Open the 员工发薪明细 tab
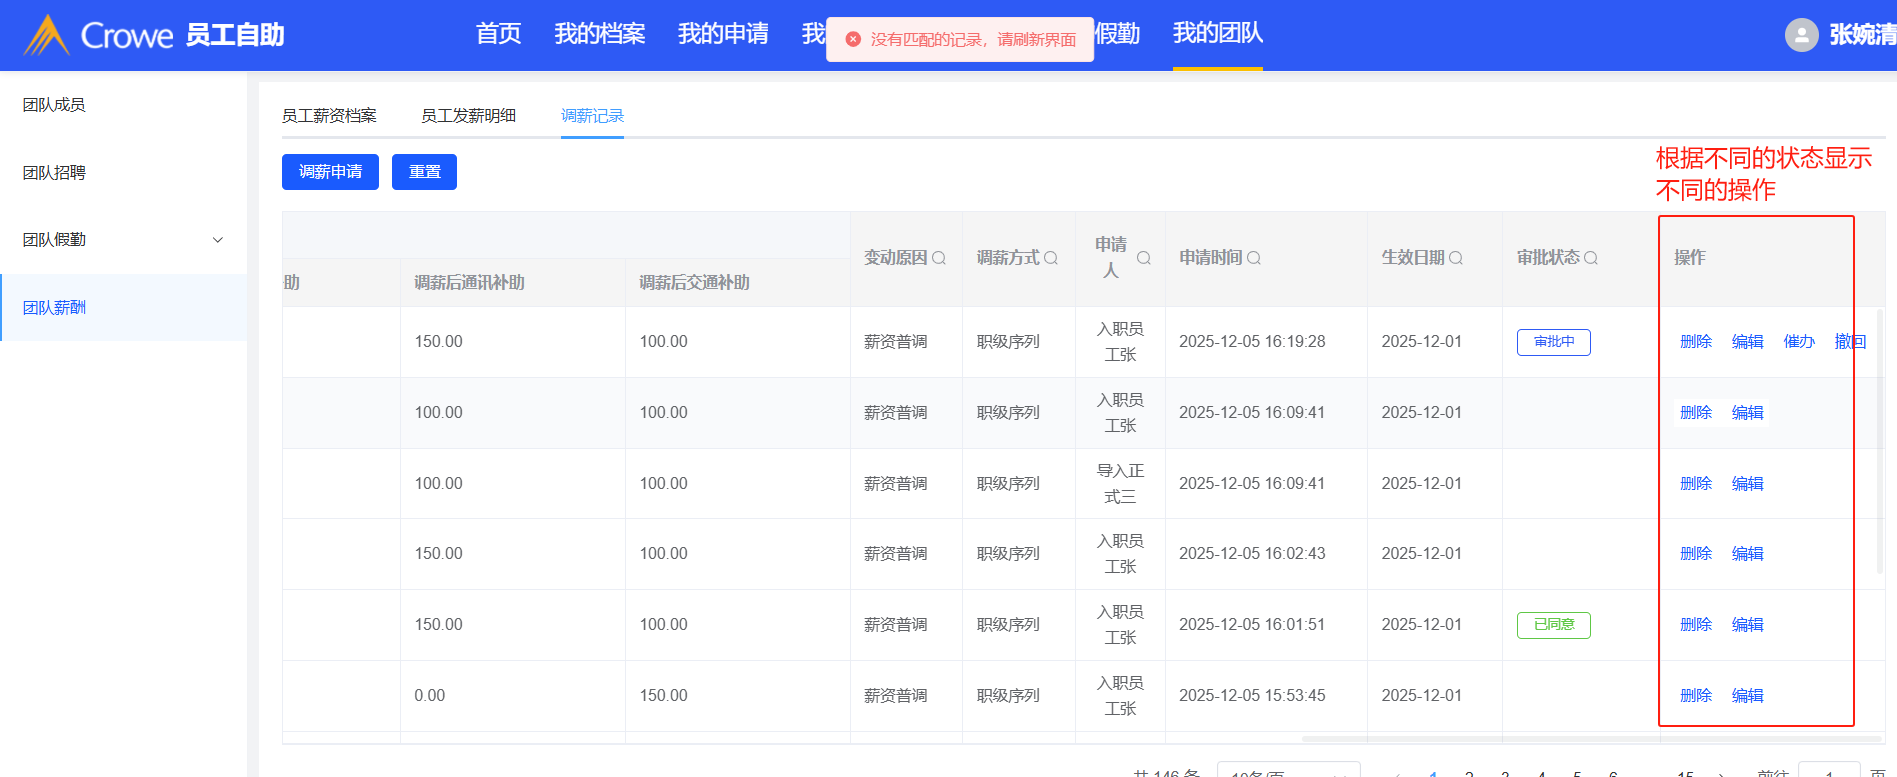Screen dimensions: 1897x777 tap(468, 116)
